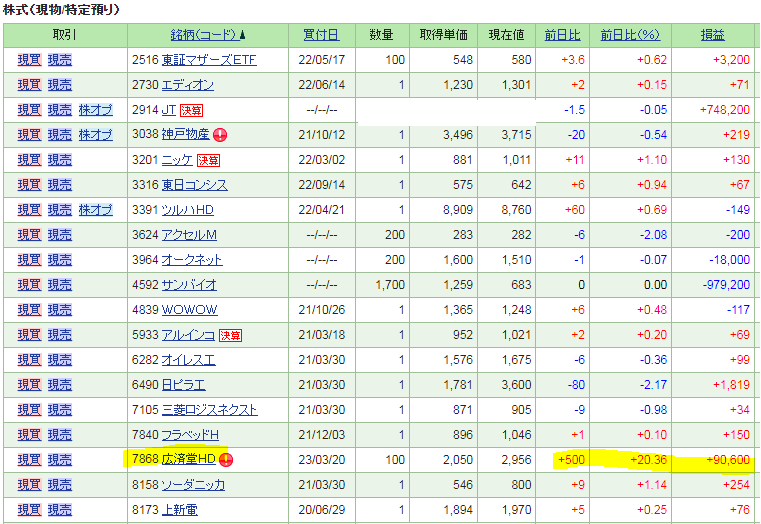This screenshot has width=761, height=524.
Task: Click the -979,200 loss value
Action: click(727, 285)
